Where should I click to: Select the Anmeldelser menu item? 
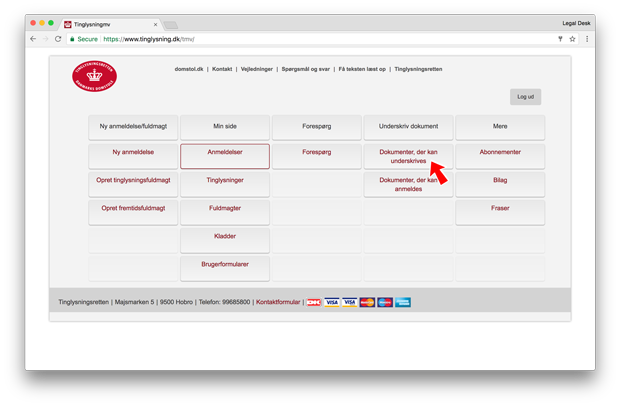pyautogui.click(x=225, y=156)
